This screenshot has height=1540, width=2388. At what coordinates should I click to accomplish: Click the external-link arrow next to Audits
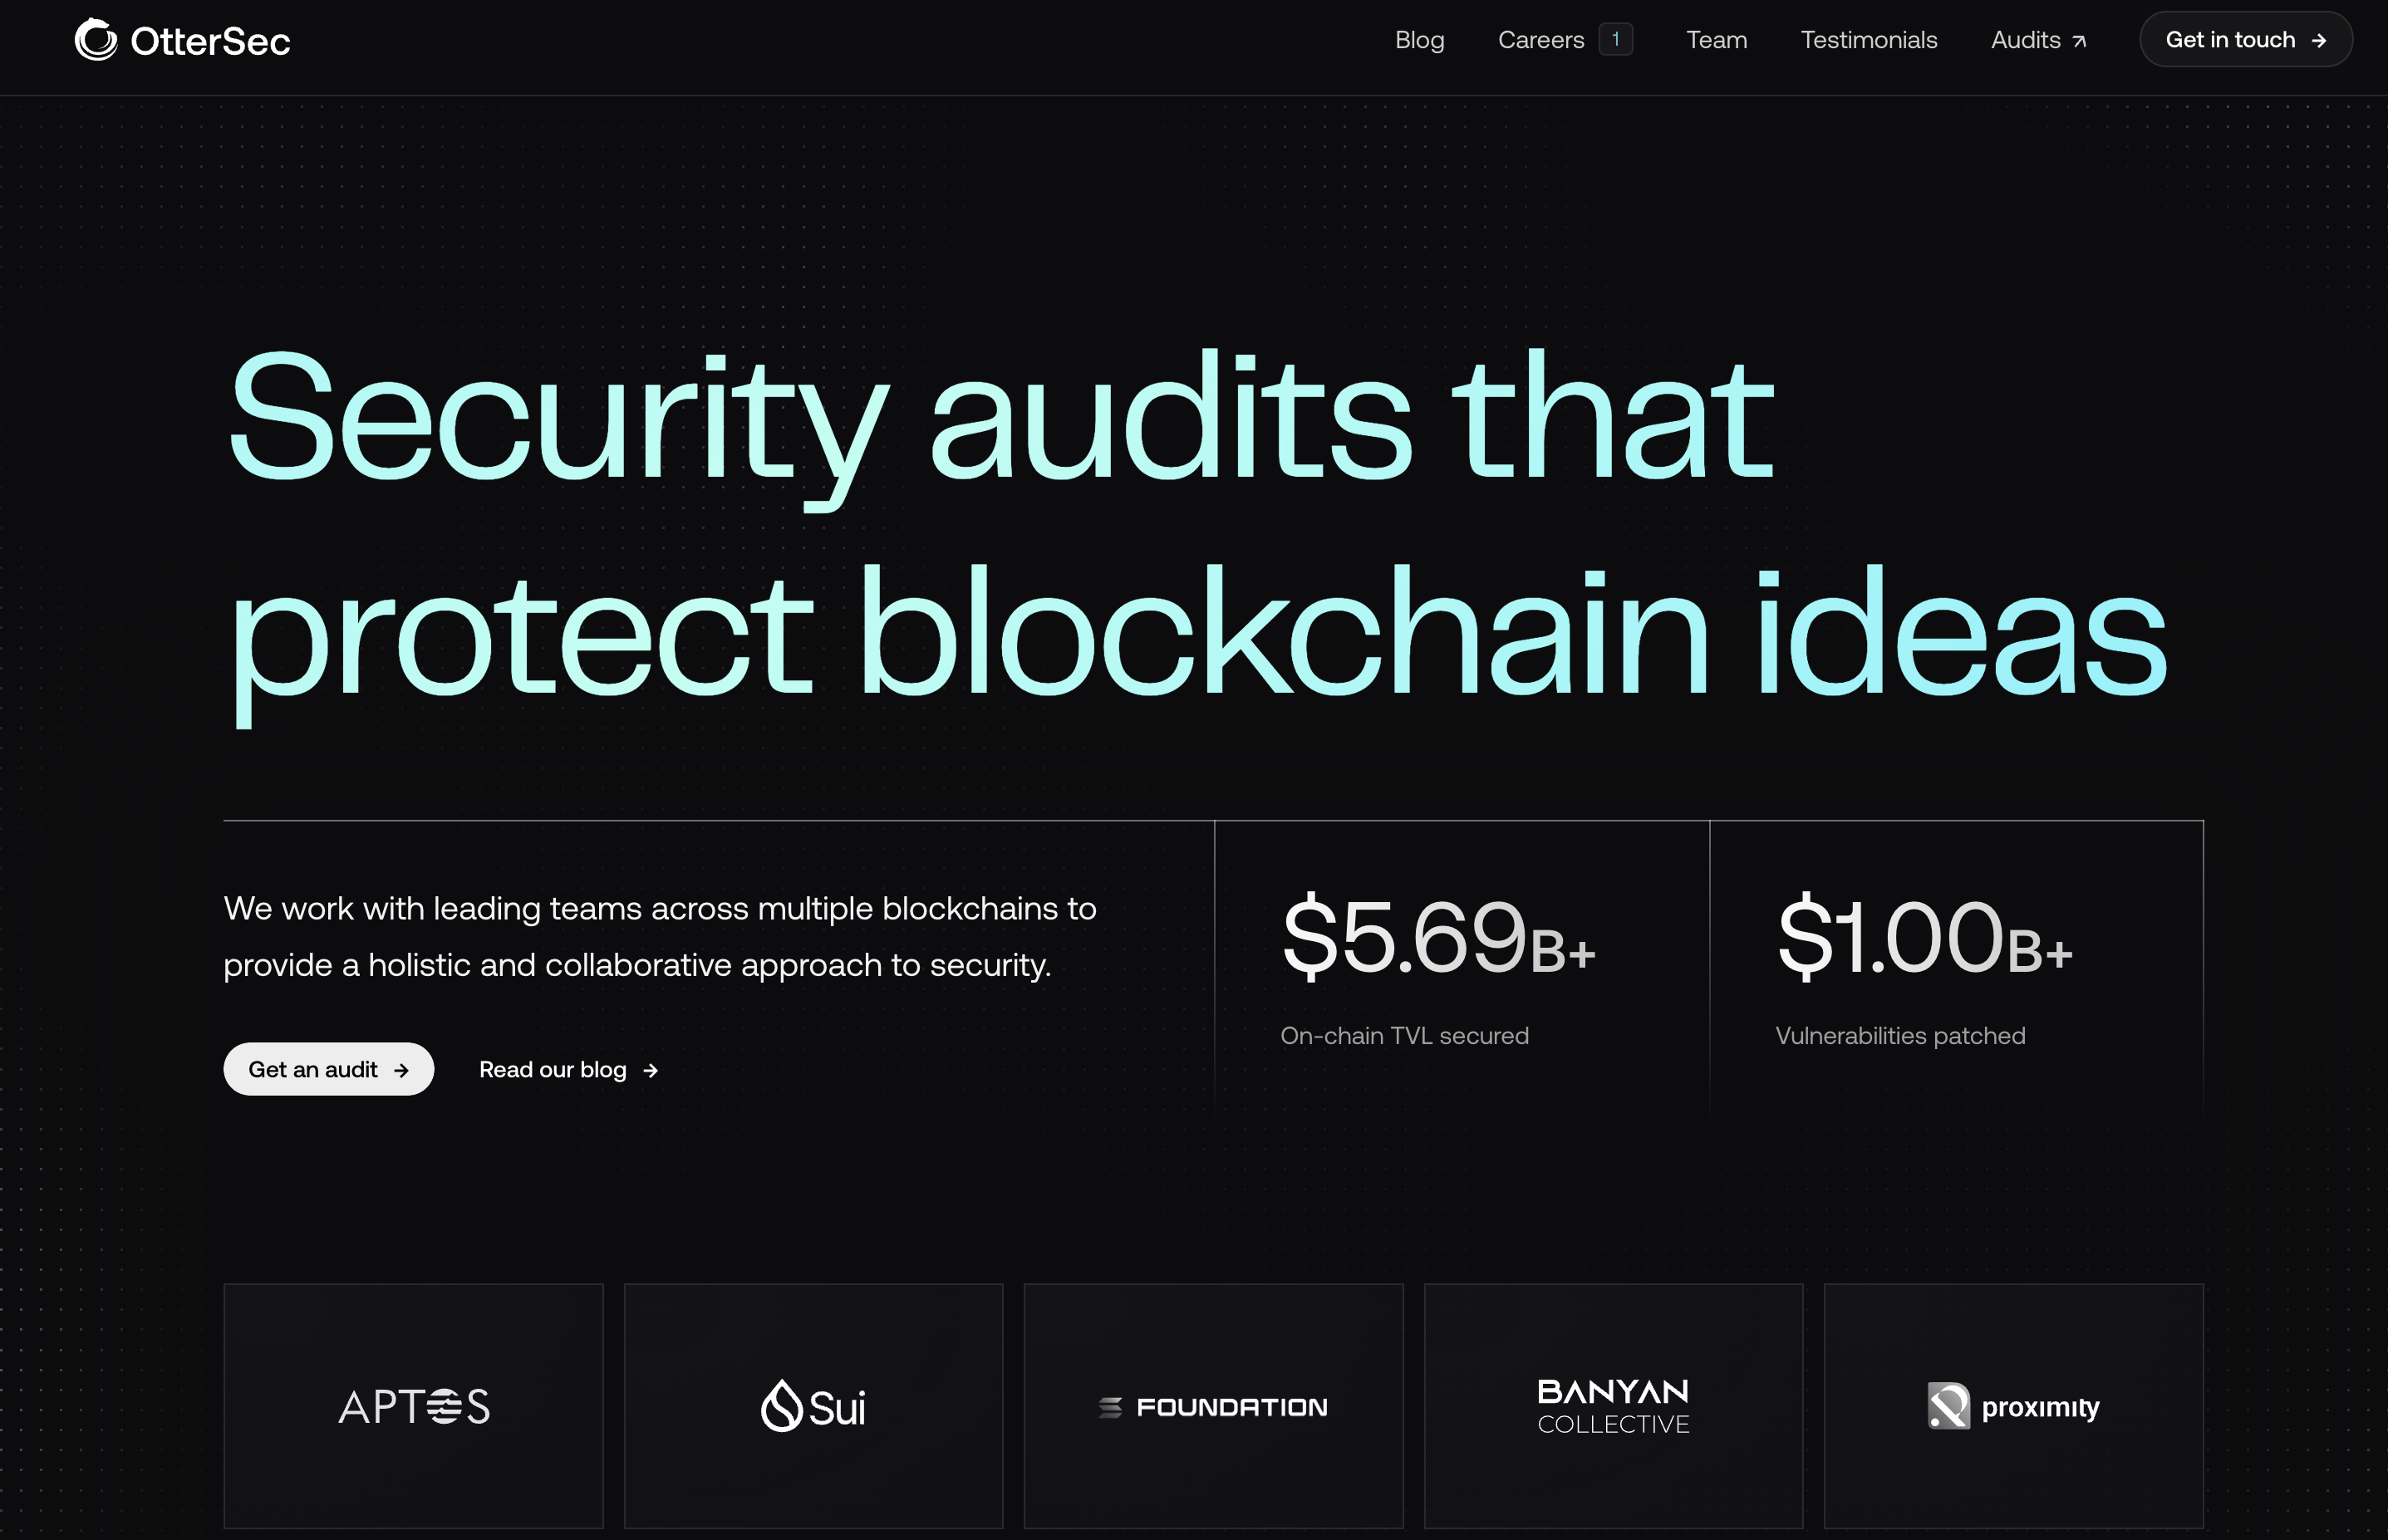click(x=2080, y=41)
